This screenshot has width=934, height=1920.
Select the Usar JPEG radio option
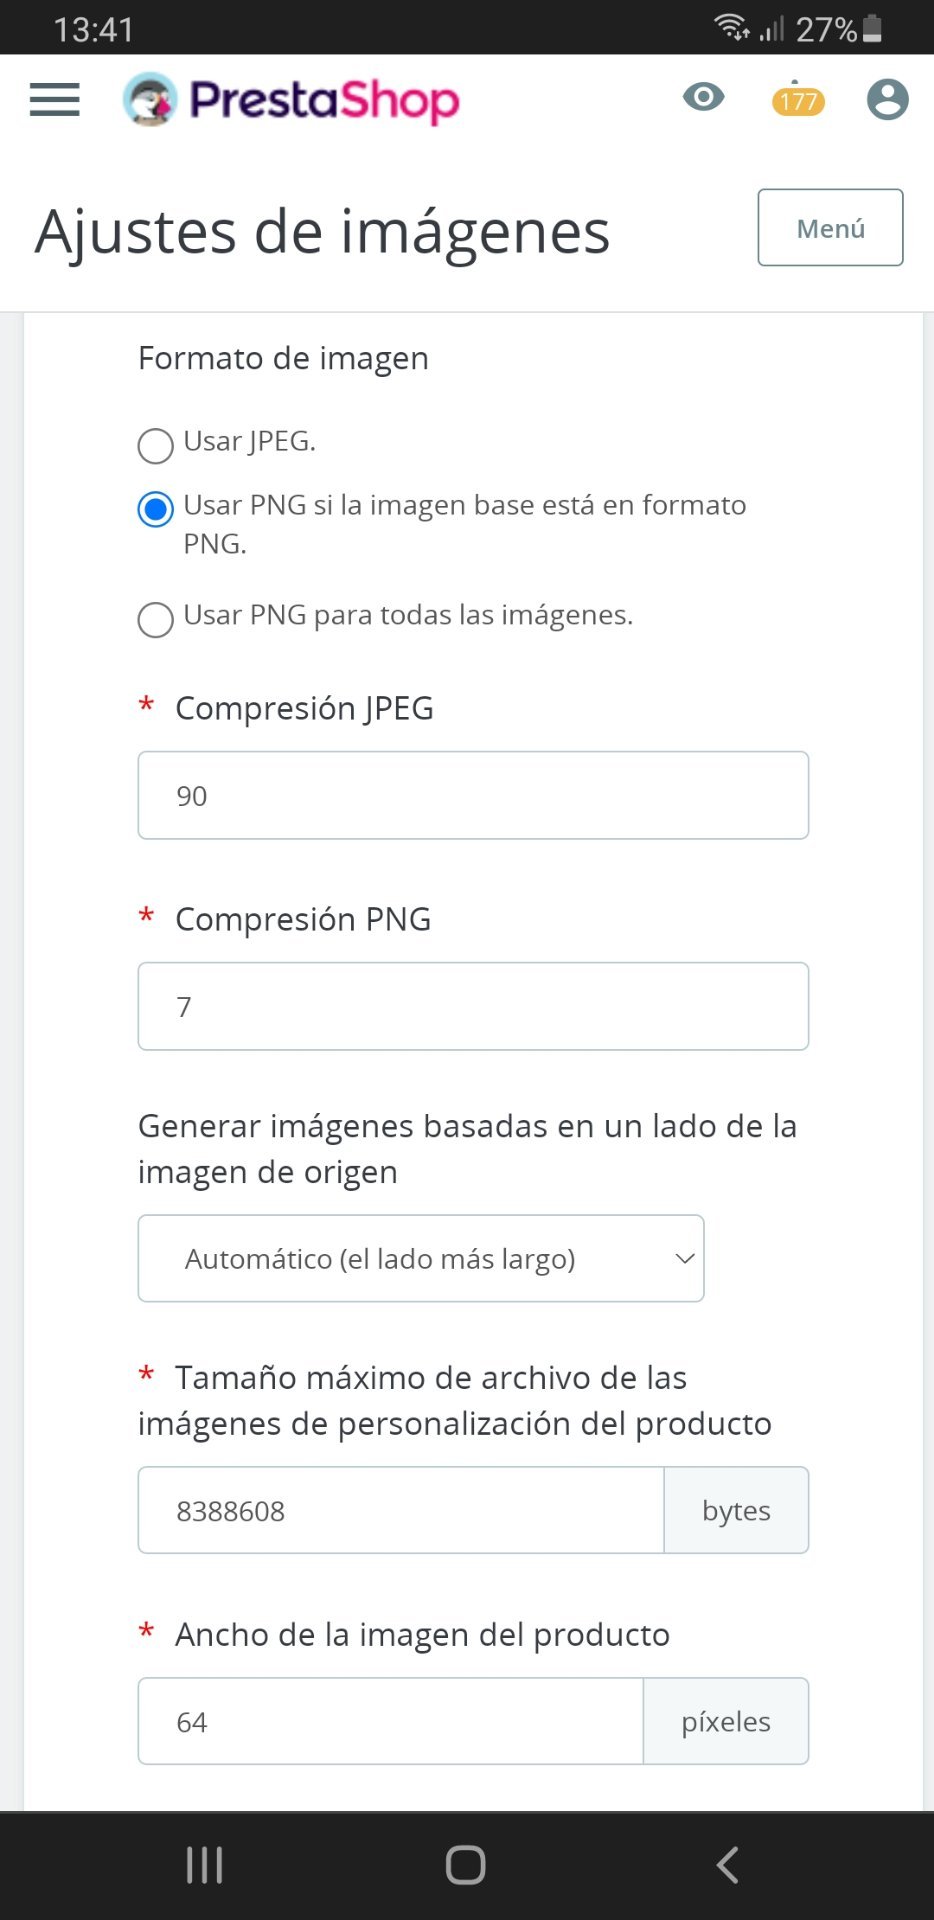(156, 446)
